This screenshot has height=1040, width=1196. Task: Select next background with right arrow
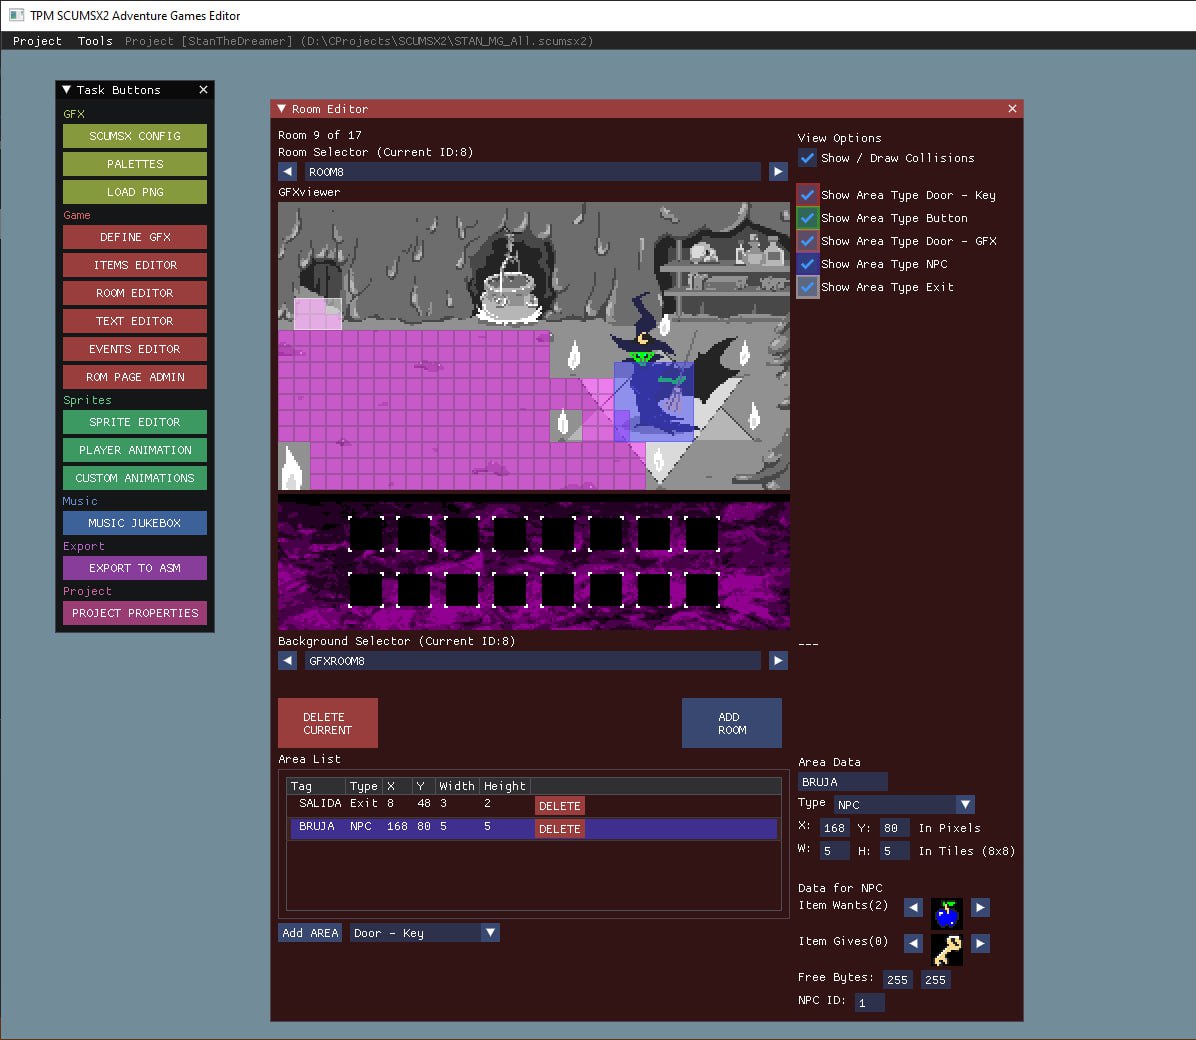(x=777, y=661)
